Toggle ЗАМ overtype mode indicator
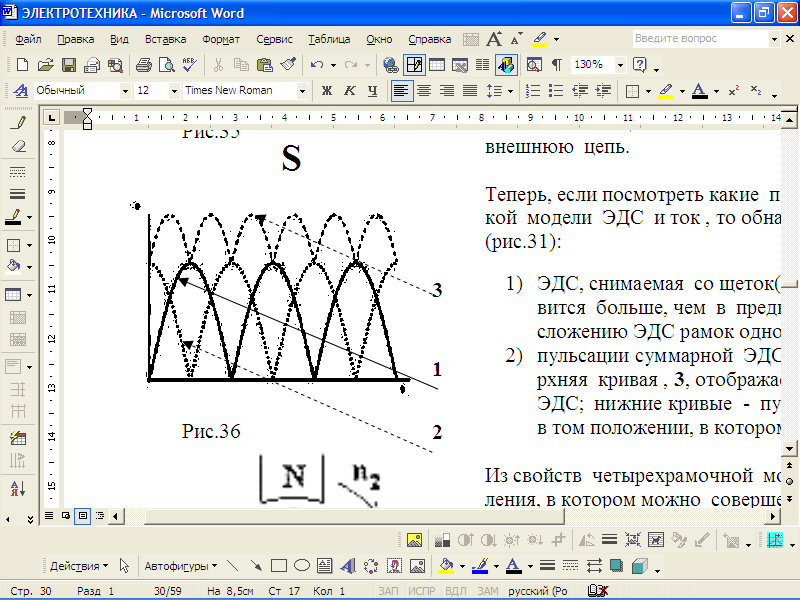This screenshot has height=600, width=800. 488,591
